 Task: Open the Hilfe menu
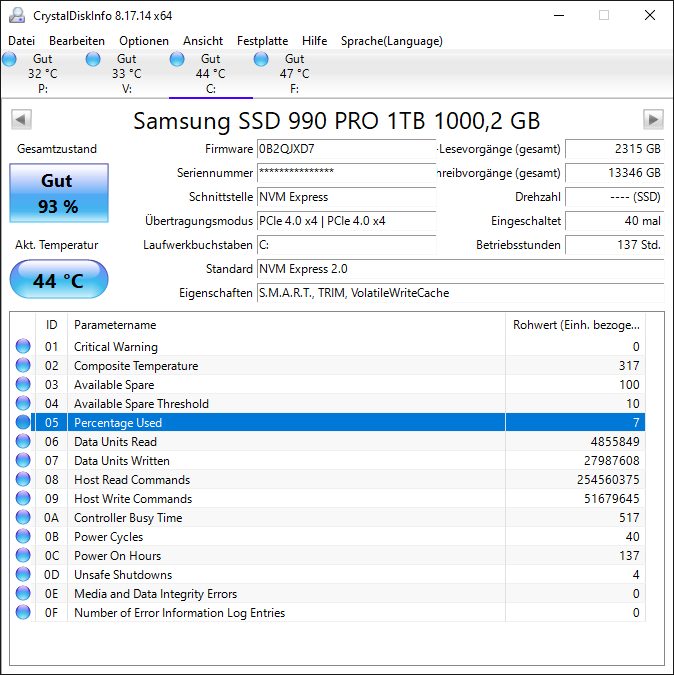click(x=314, y=41)
